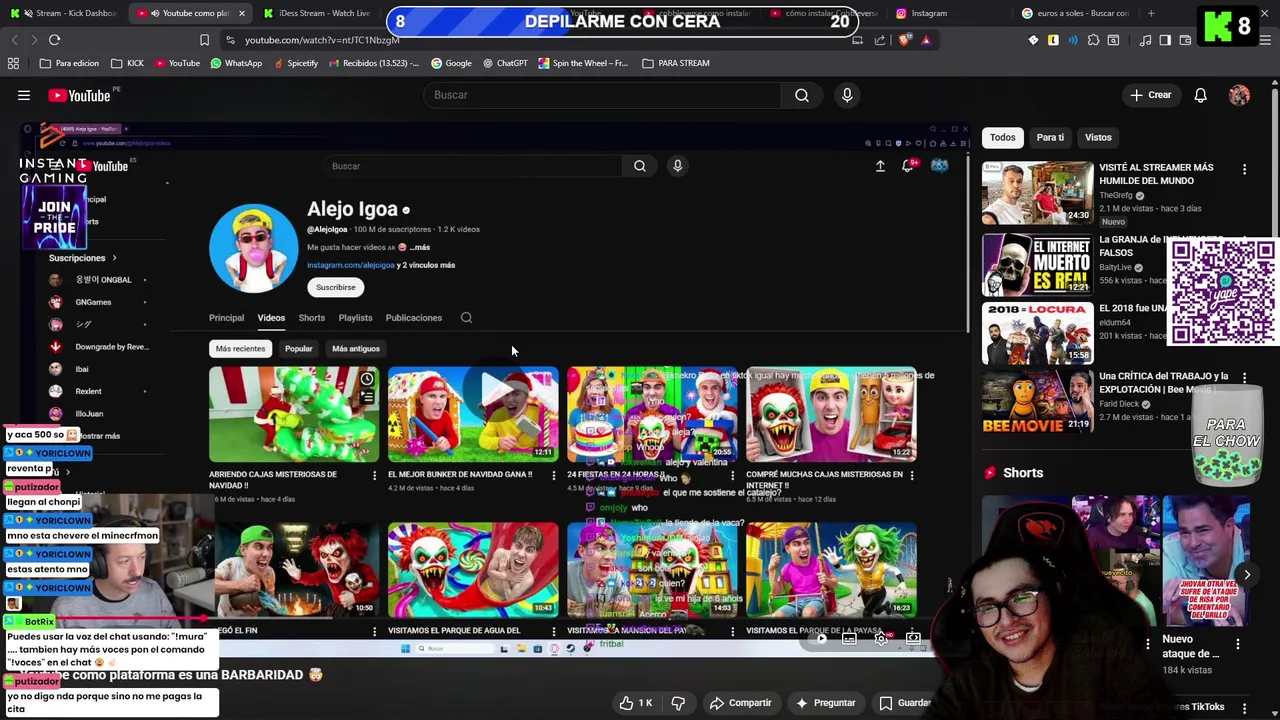Expand Suscripciones section in streamed sidebar

click(x=83, y=258)
